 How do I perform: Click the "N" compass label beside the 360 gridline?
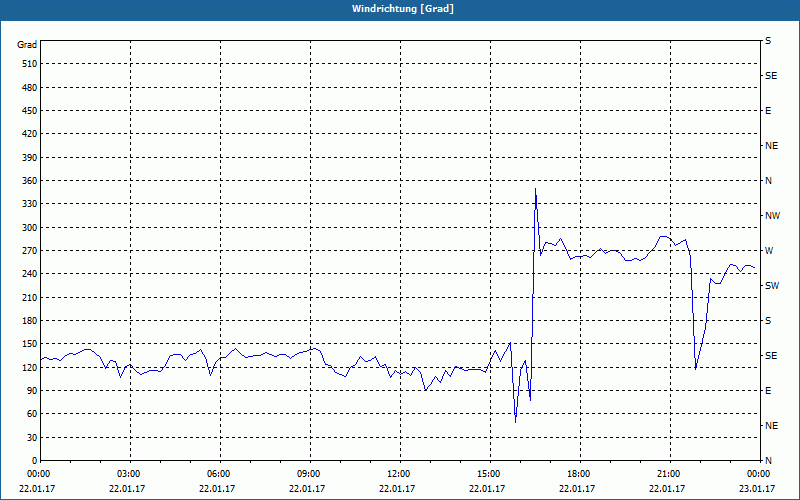click(768, 181)
